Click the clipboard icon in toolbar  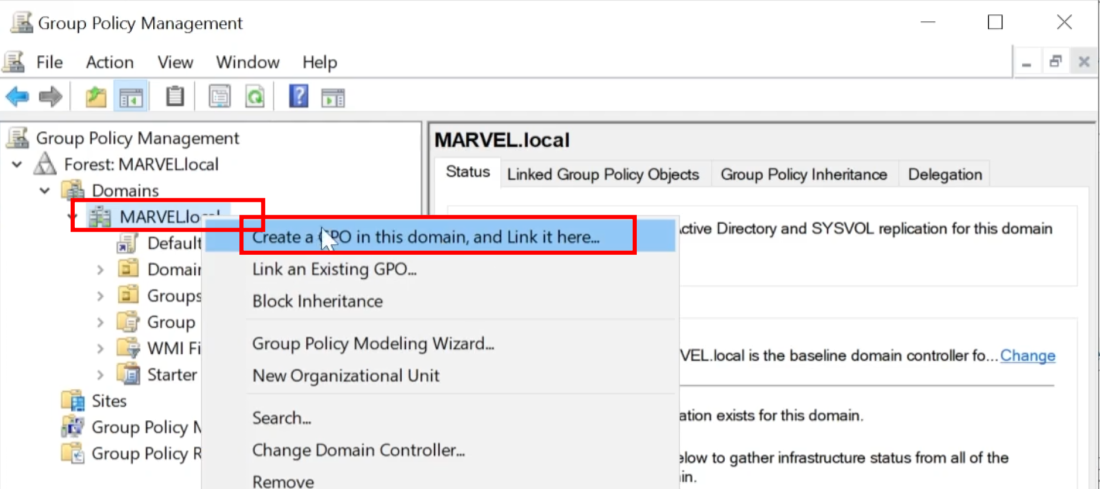(175, 97)
